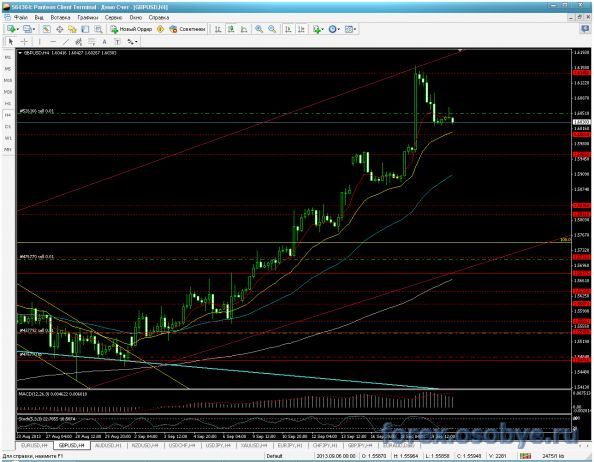Click the connection status bars icon
Screen dimensions: 594x462
(525, 456)
